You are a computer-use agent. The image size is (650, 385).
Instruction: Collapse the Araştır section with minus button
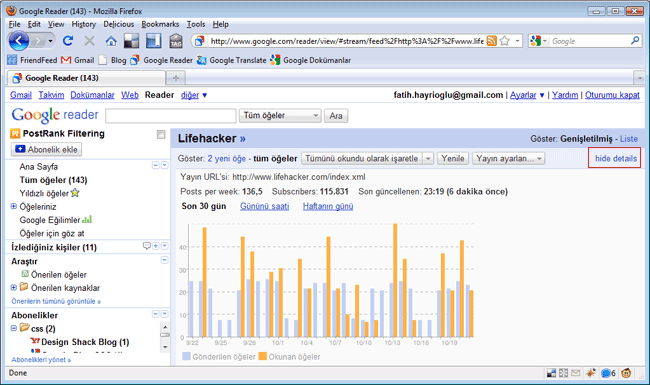tap(165, 260)
